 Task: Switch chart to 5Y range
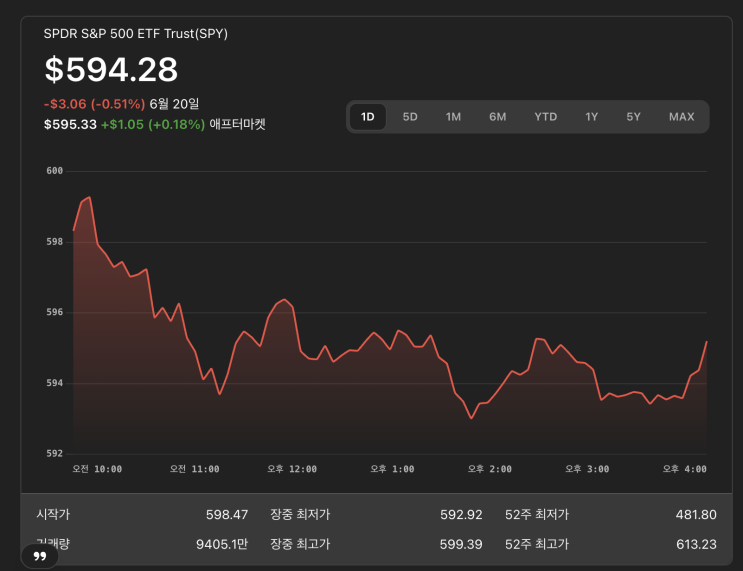[633, 117]
